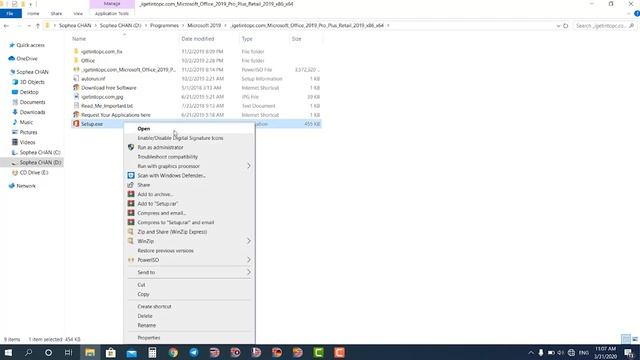Choose Share in context menu
This screenshot has height=360, width=640.
pos(144,185)
